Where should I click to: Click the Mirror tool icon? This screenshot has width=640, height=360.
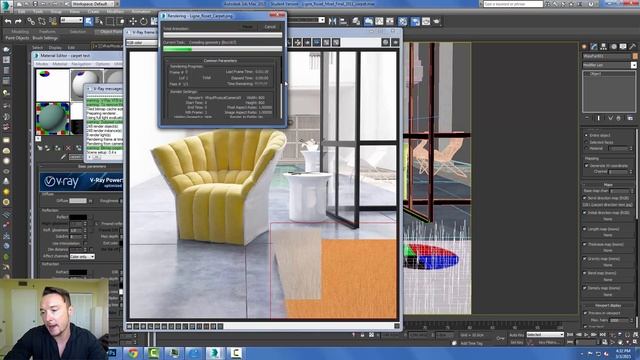pyautogui.click(x=333, y=21)
